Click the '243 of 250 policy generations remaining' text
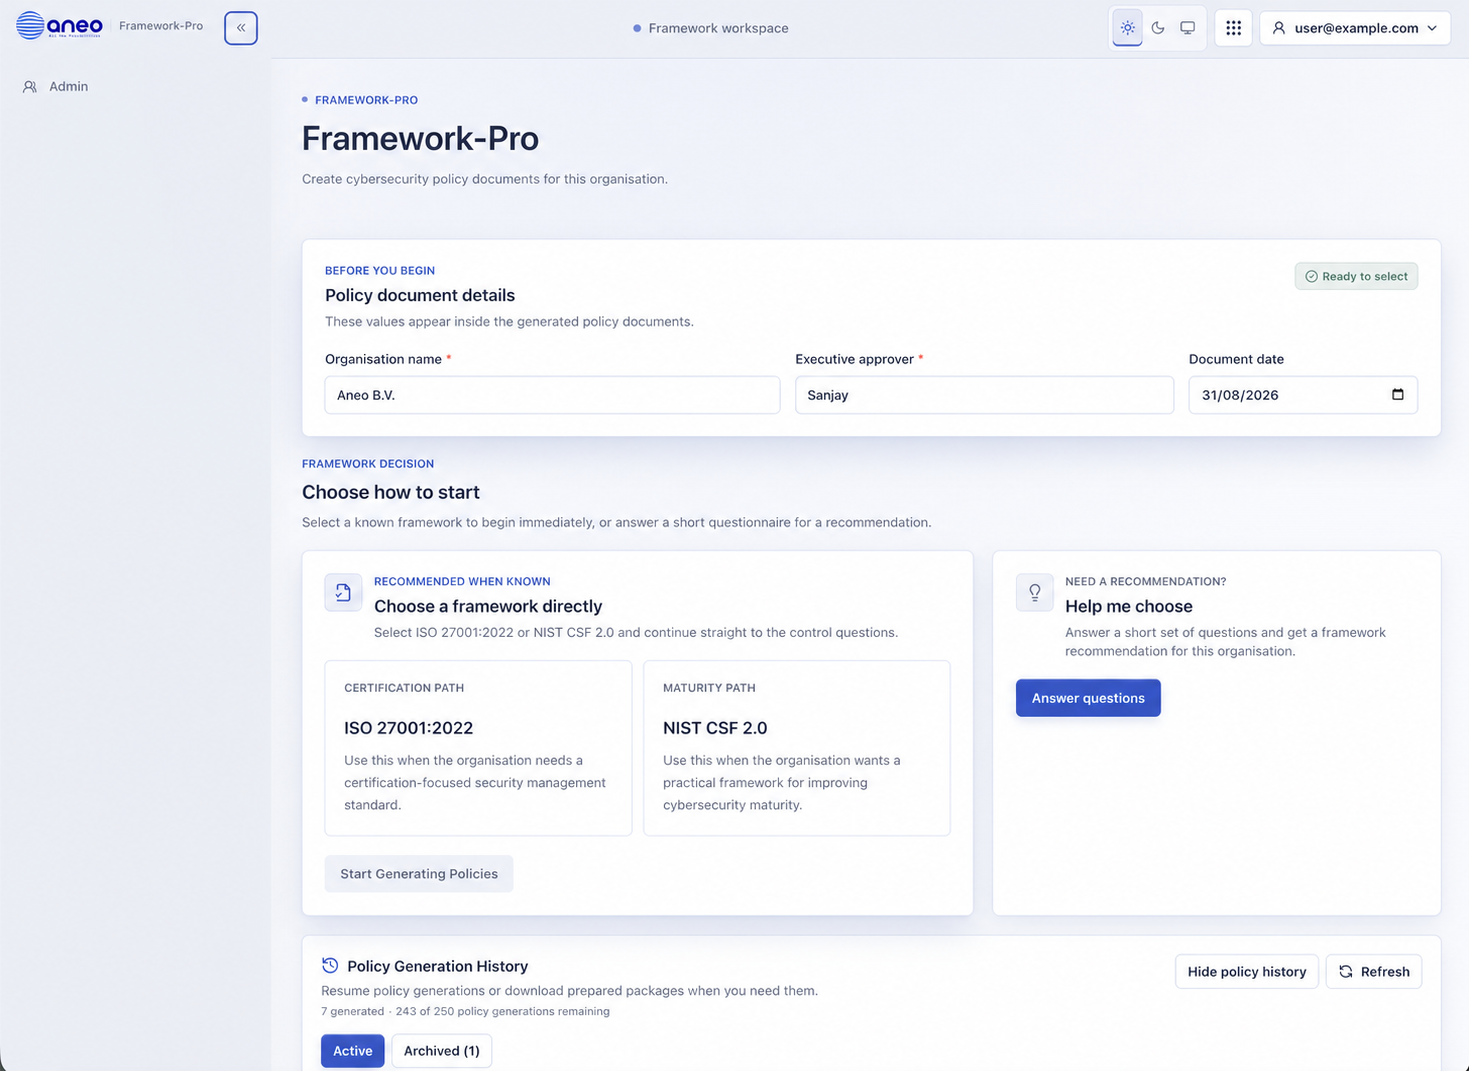Screen dimensions: 1469x1071 click(x=502, y=1011)
